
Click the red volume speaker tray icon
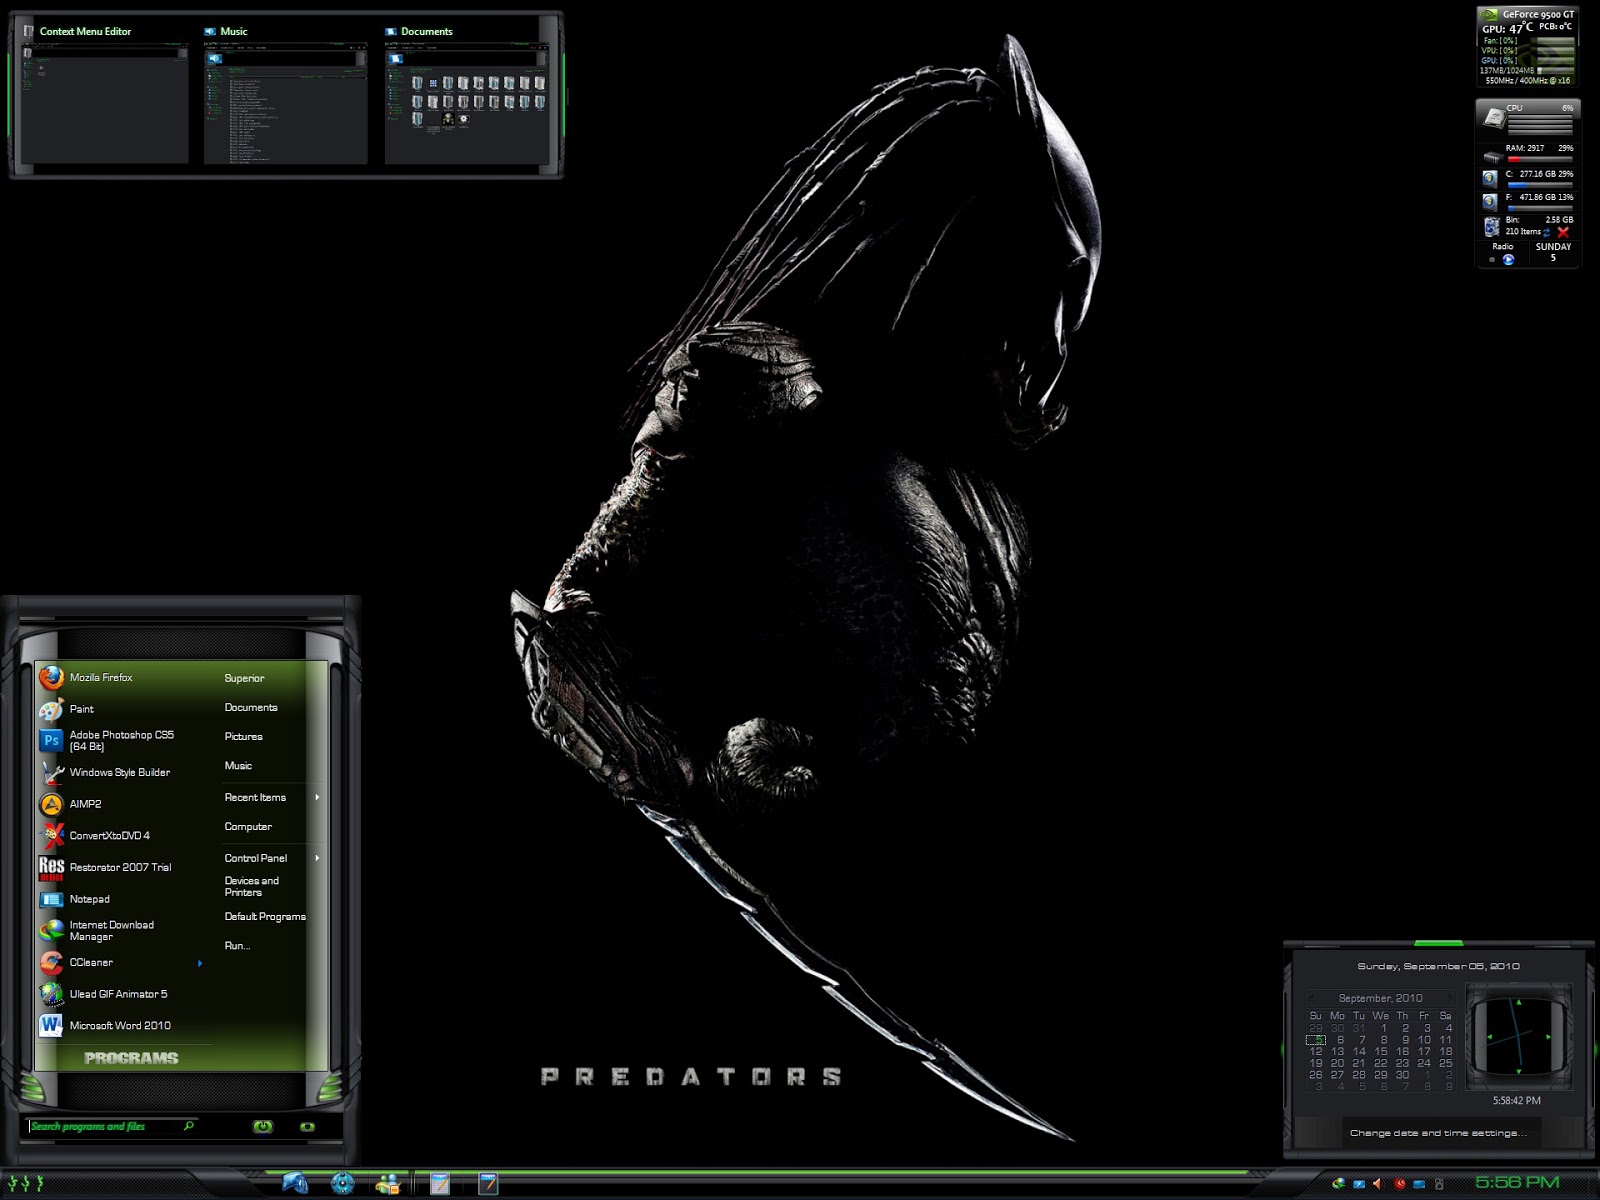click(x=1378, y=1184)
